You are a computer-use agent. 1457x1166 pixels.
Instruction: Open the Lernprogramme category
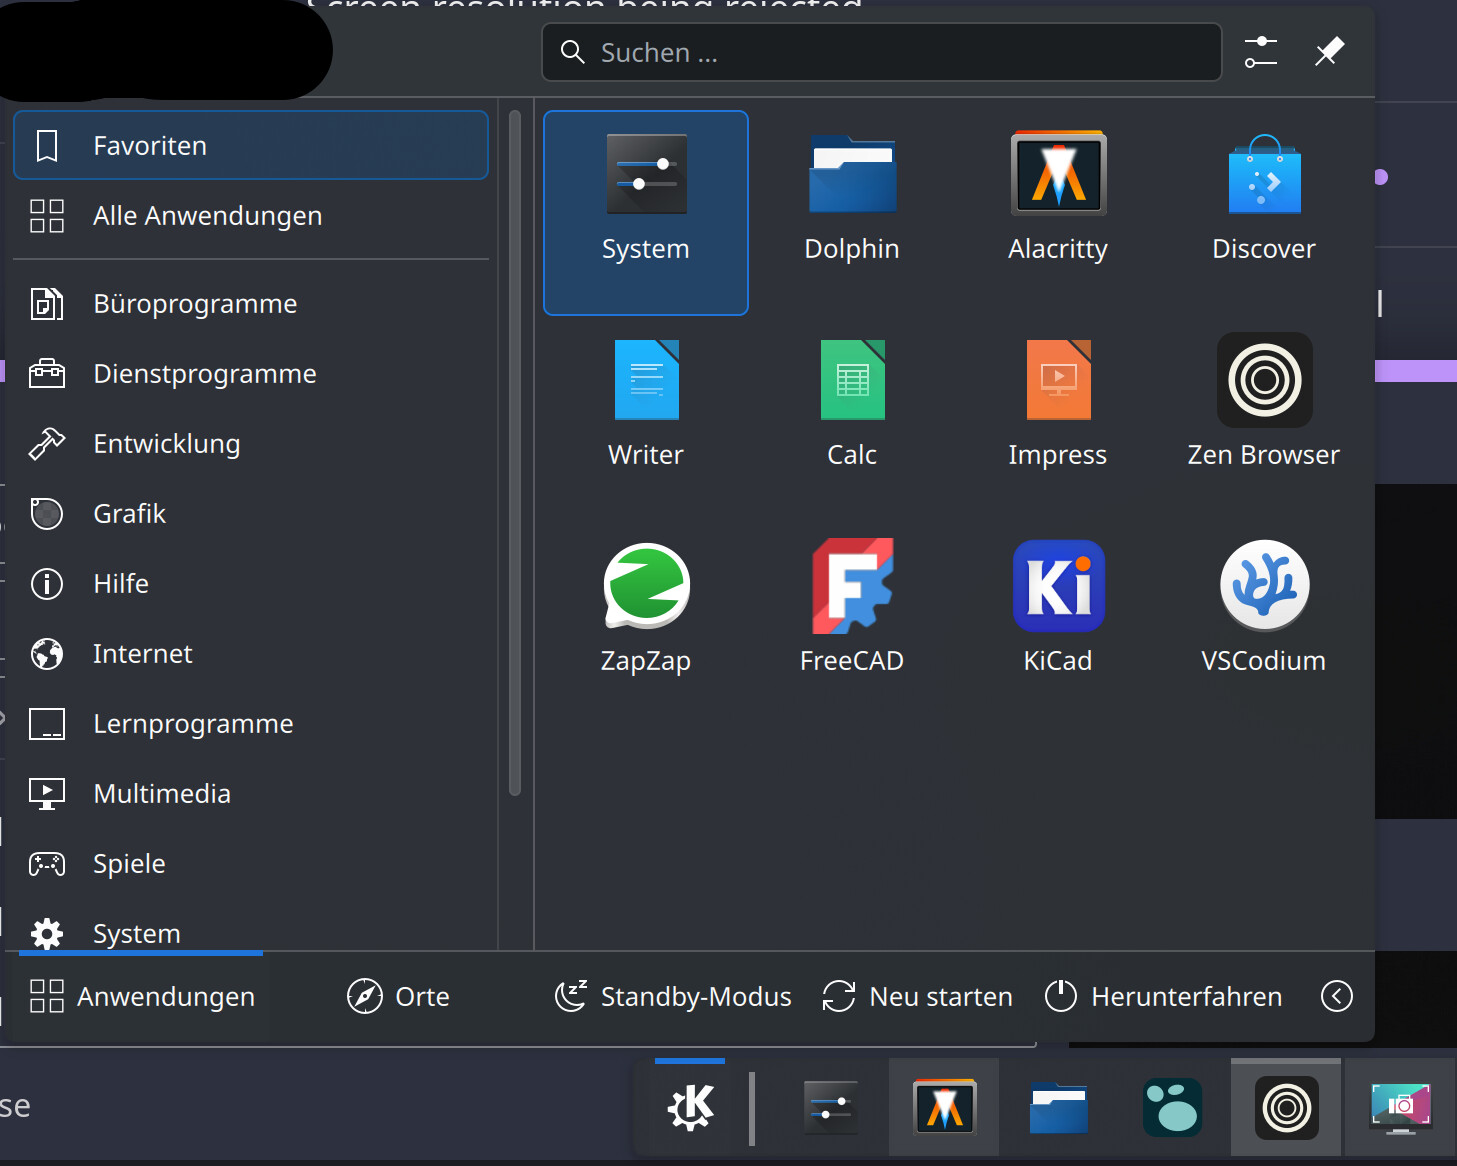coord(251,723)
